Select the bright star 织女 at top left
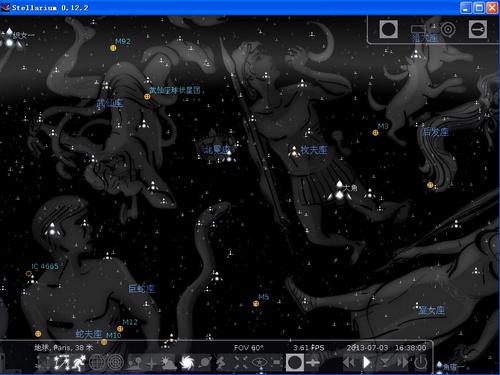Image resolution: width=500 pixels, height=375 pixels. pos(9,42)
